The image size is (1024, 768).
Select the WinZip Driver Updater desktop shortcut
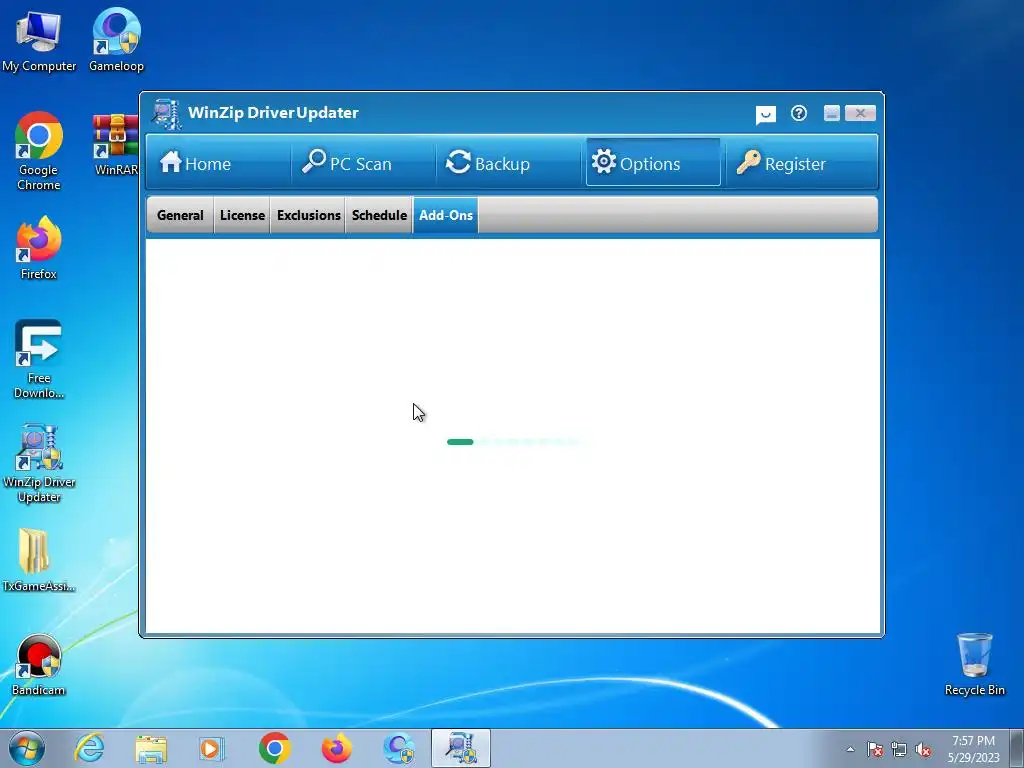(39, 464)
